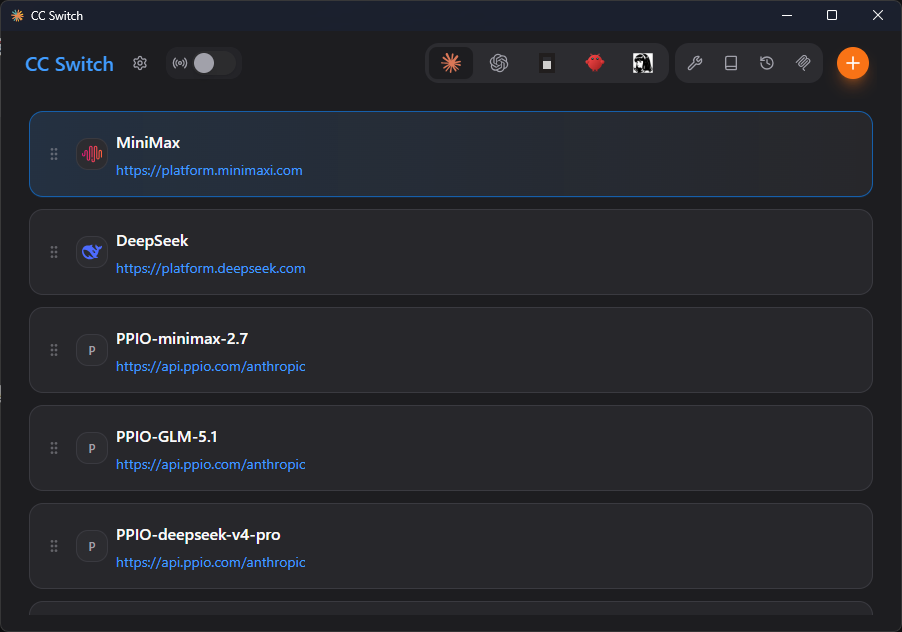Open the PPIO-deepseek-v4-pro api.ppio.com link
902x632 pixels.
211,562
